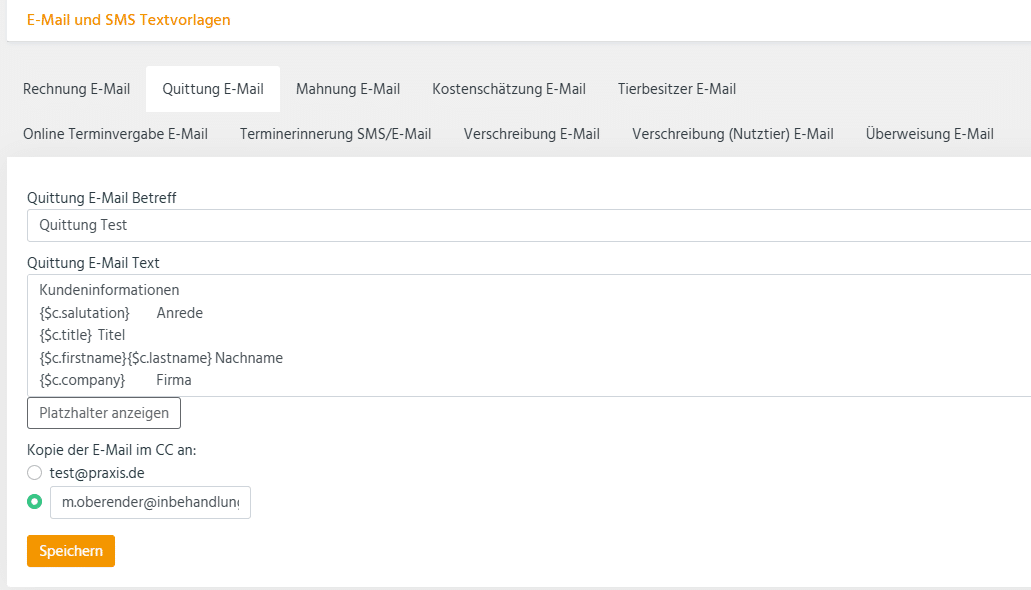This screenshot has height=590, width=1031.
Task: Focus the Quittung E-Mail Betreff field
Action: click(x=528, y=226)
